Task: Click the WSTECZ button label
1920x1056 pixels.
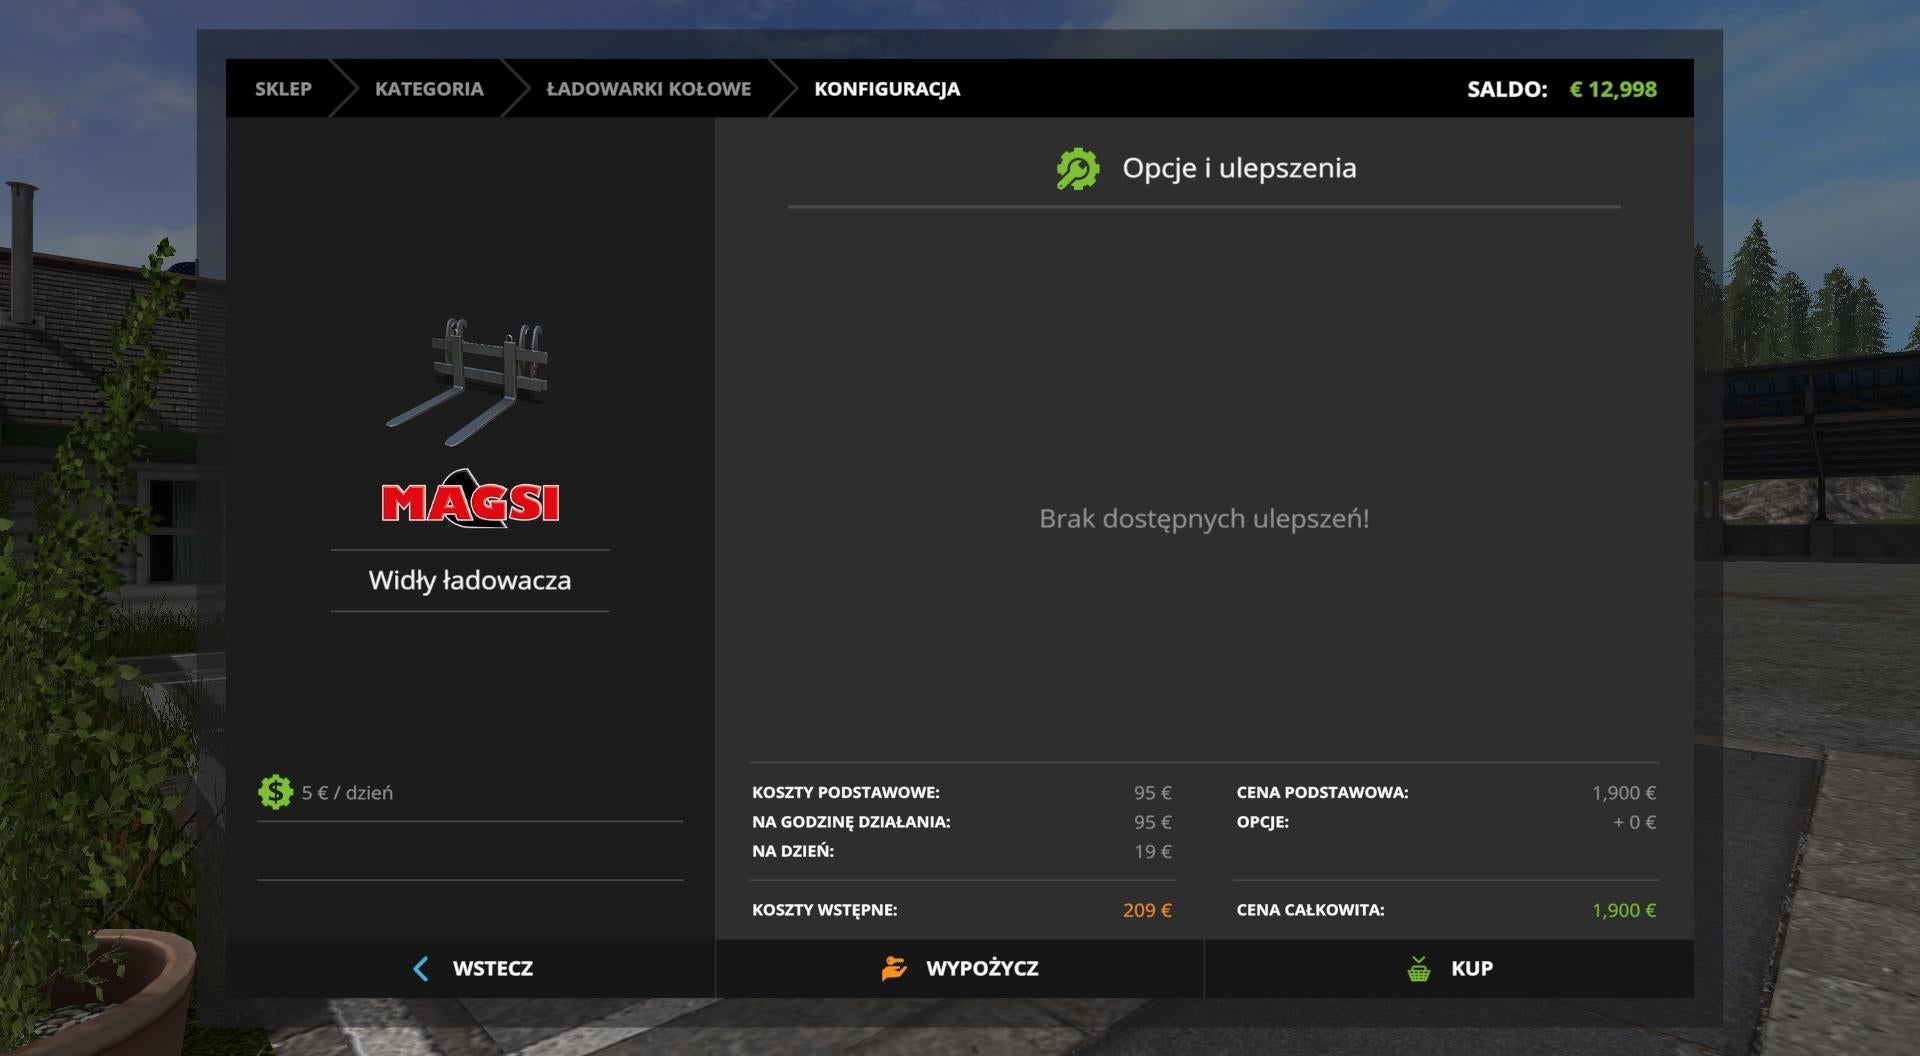Action: tap(492, 968)
